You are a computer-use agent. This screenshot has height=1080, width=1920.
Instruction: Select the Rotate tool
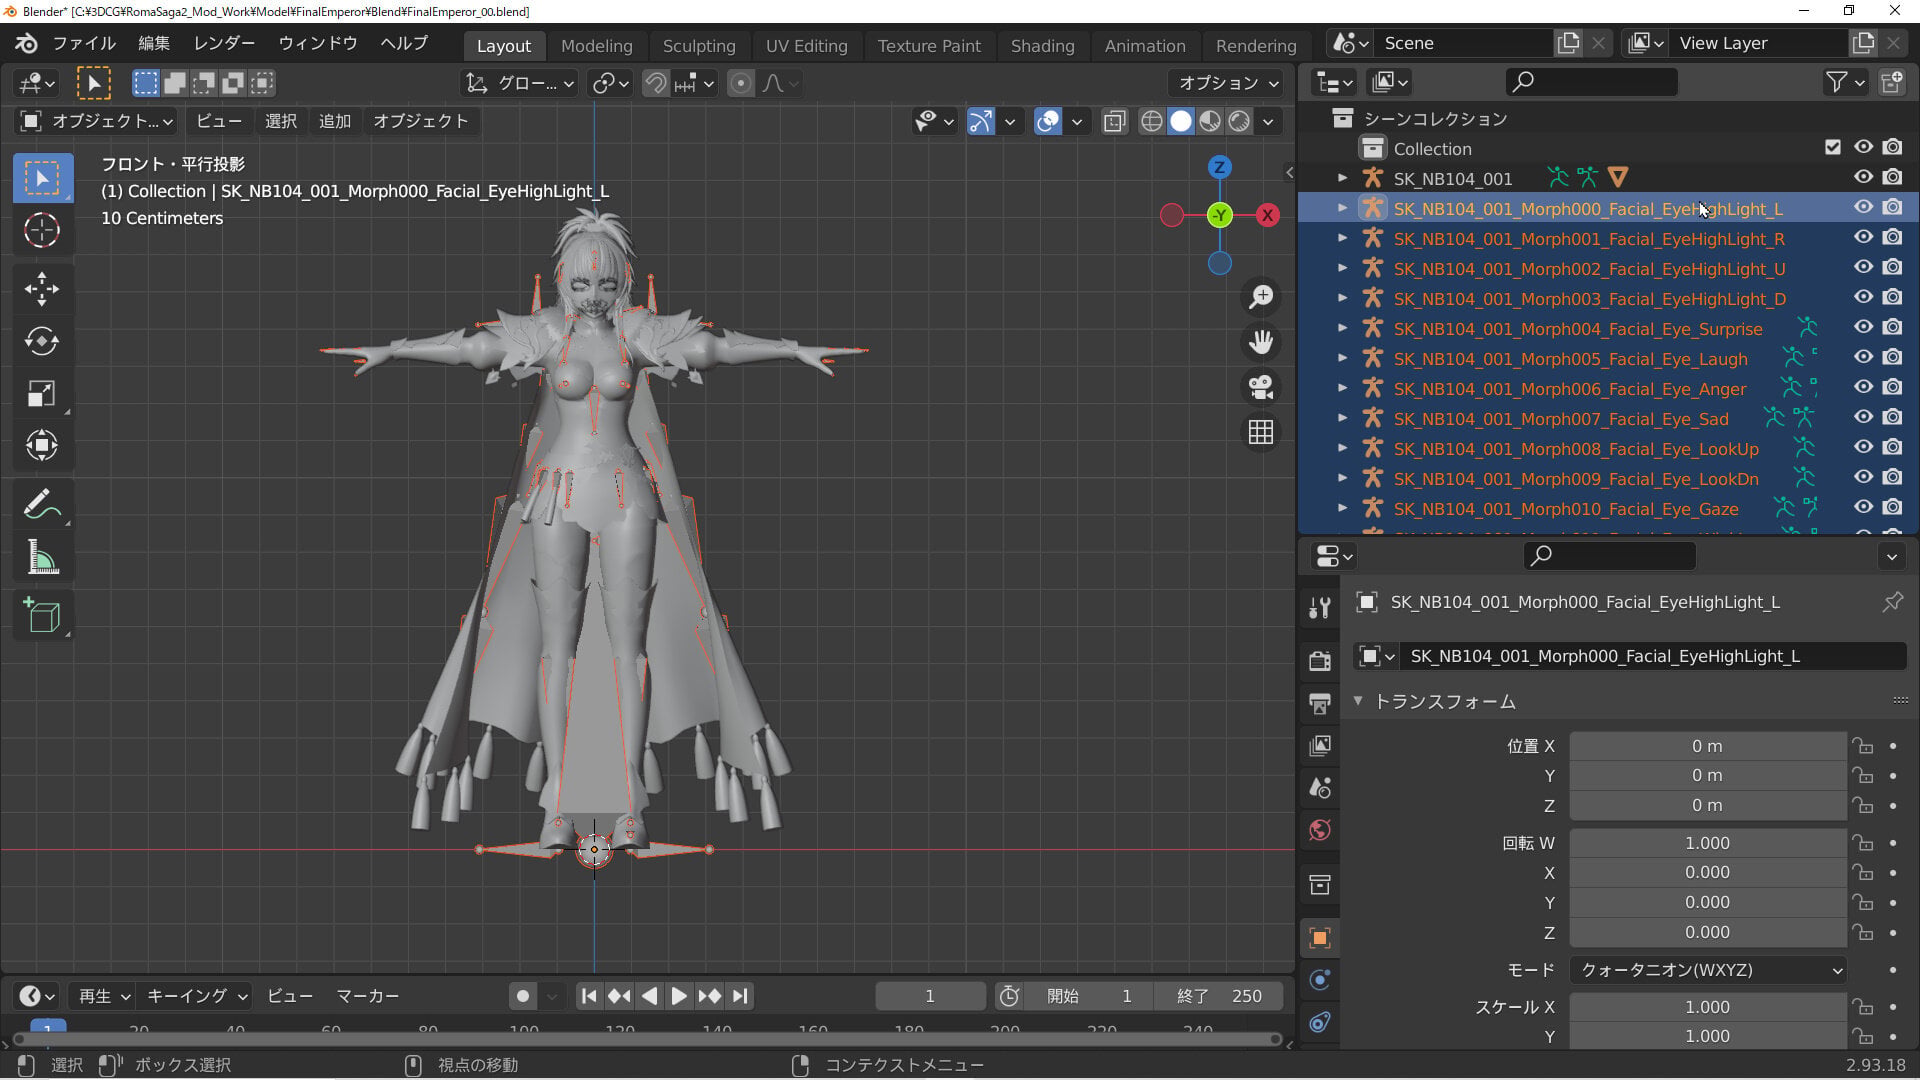(x=42, y=341)
